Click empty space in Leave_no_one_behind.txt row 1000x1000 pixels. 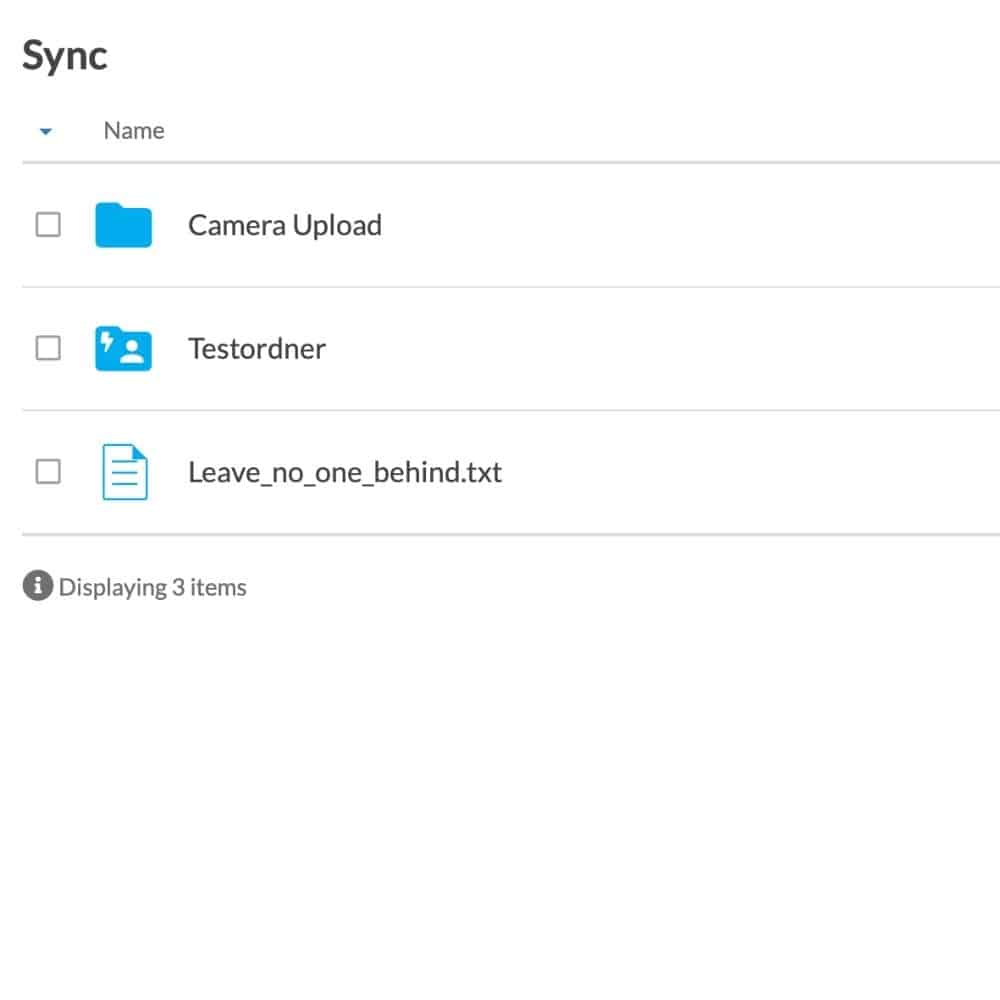click(x=753, y=472)
